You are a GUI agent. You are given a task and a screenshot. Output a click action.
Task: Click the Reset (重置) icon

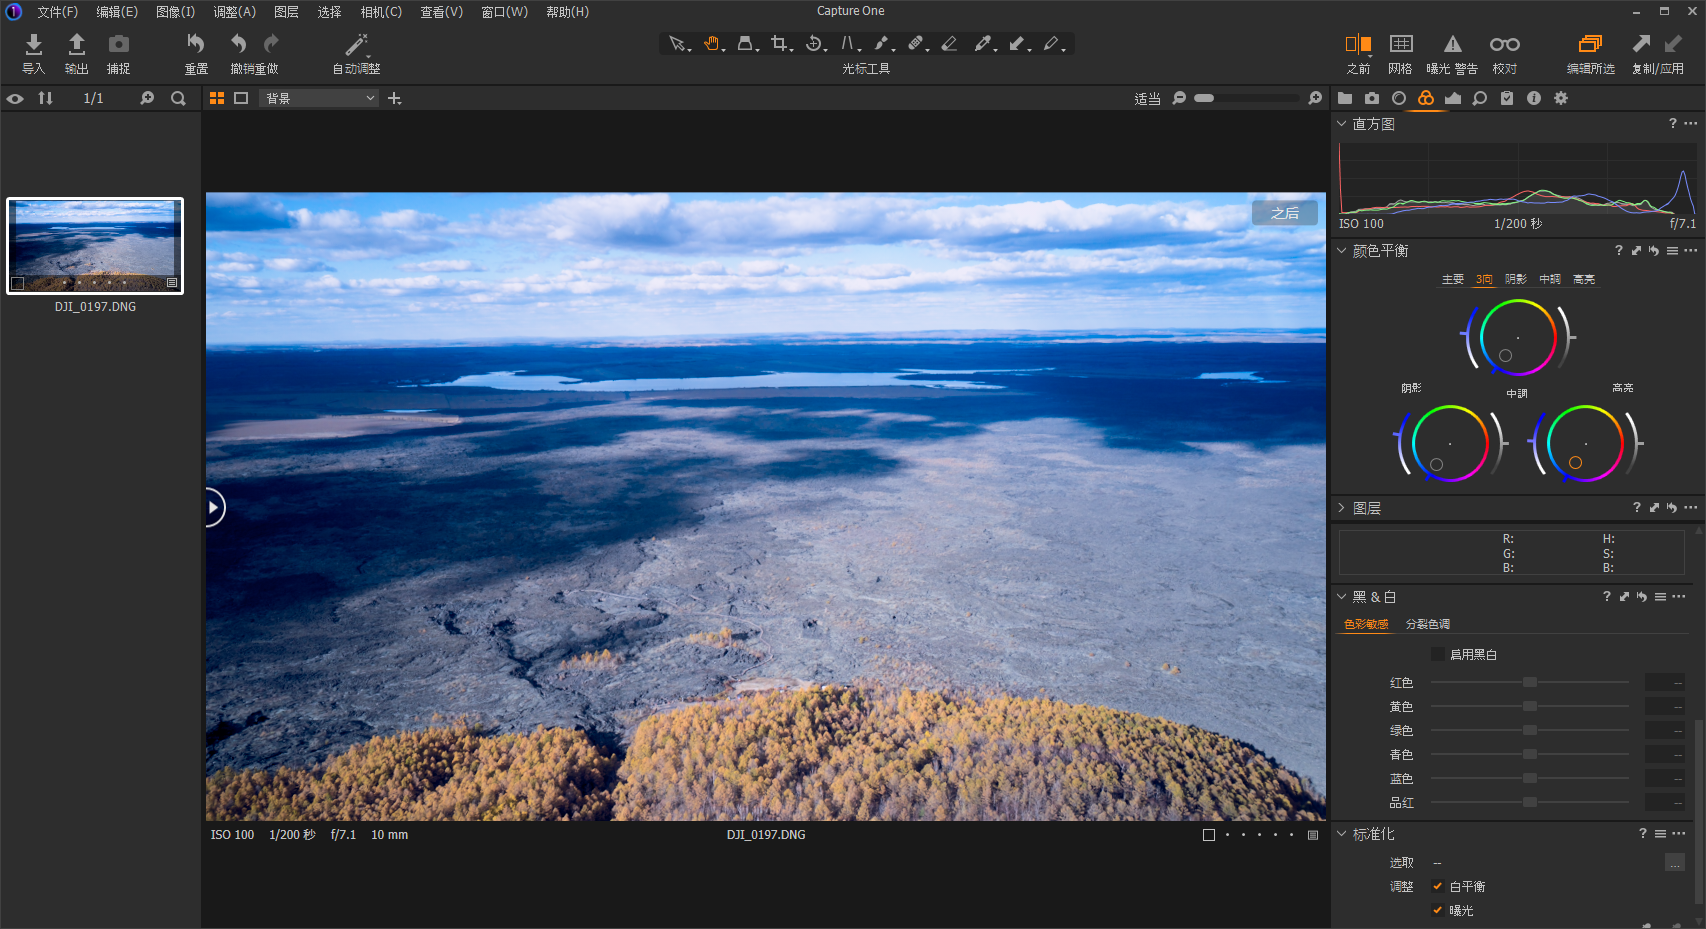[x=196, y=44]
